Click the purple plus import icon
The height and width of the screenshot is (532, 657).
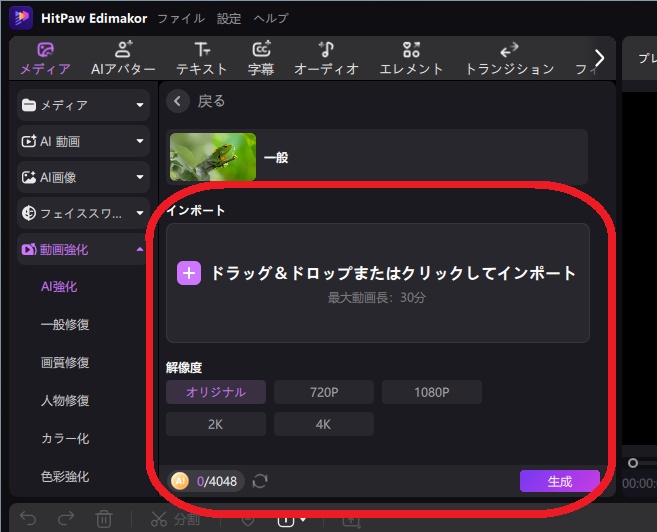pyautogui.click(x=189, y=273)
